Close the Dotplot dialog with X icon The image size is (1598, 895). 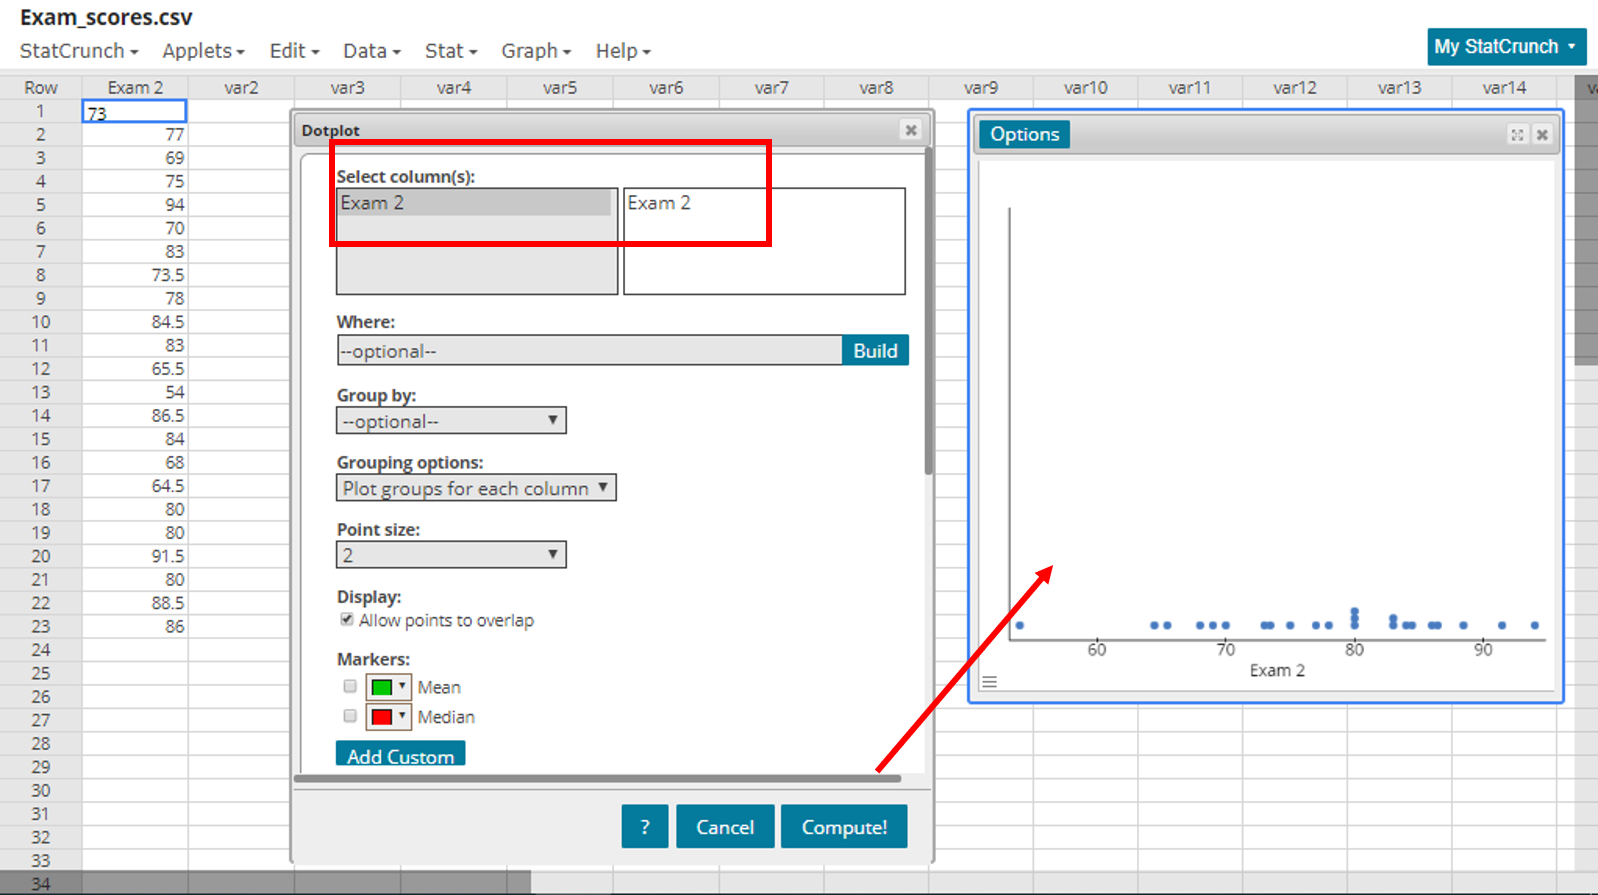tap(910, 130)
